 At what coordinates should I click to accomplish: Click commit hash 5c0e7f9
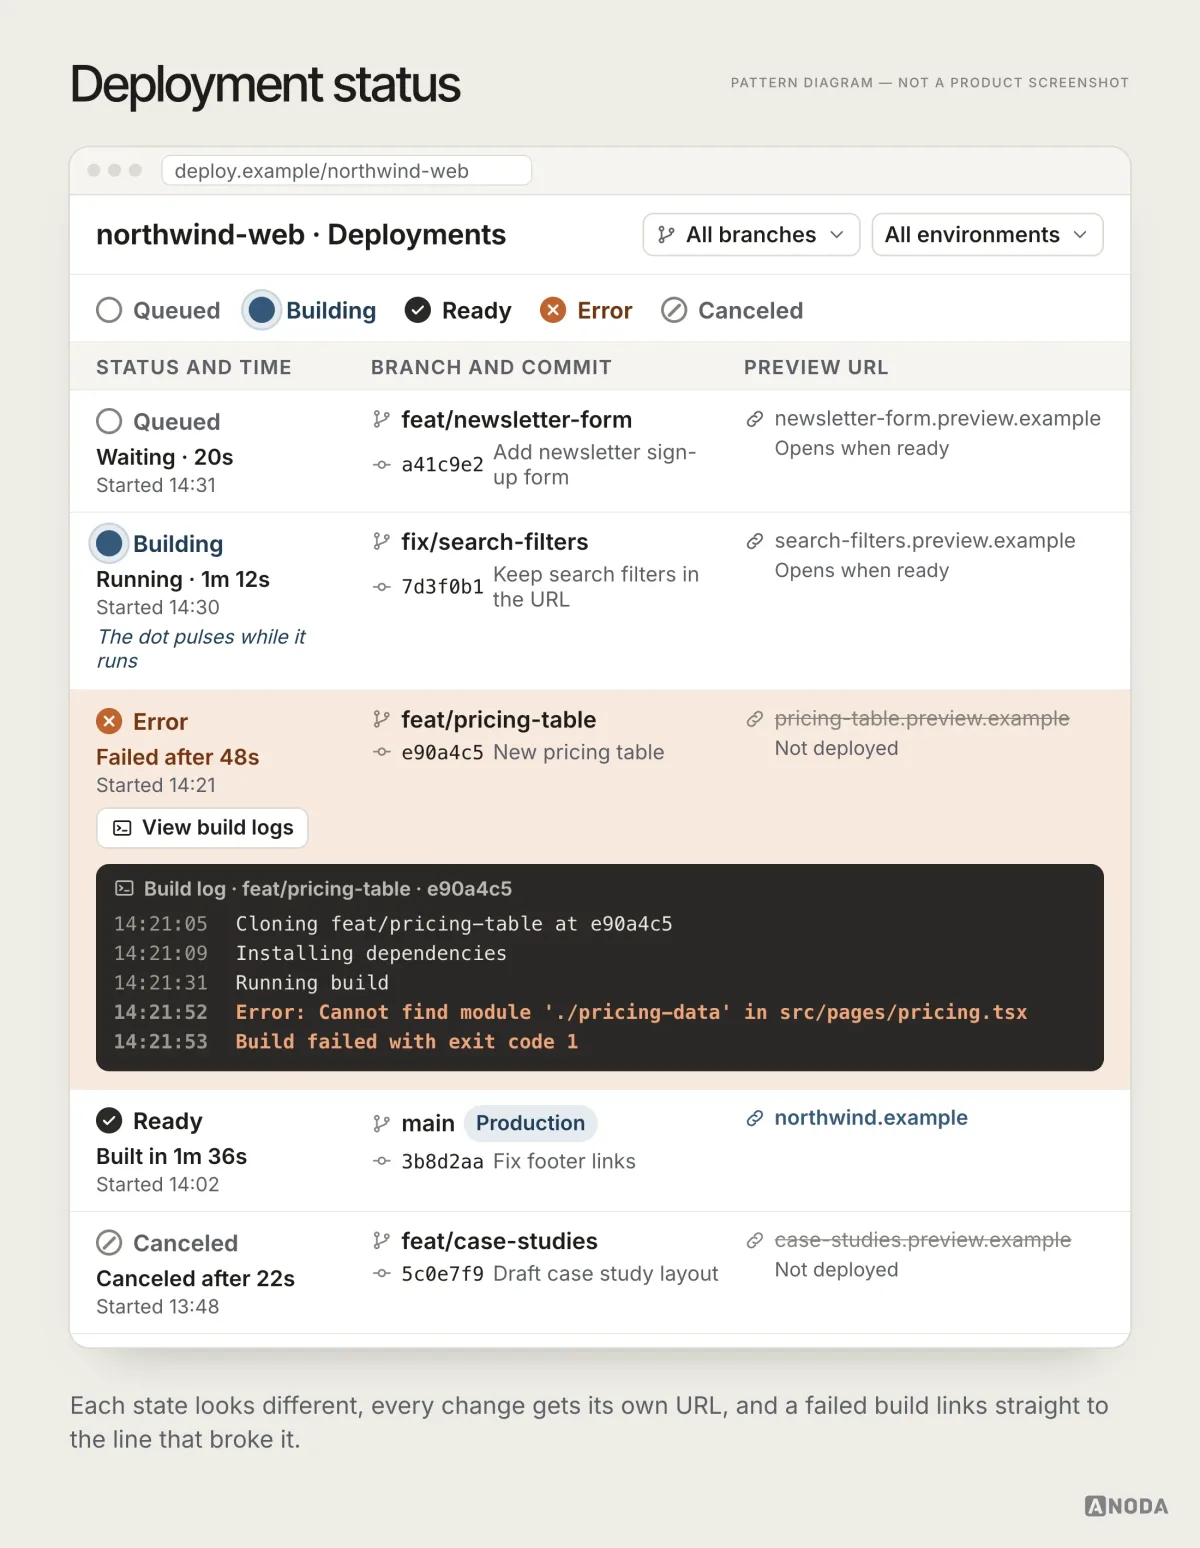(x=442, y=1274)
